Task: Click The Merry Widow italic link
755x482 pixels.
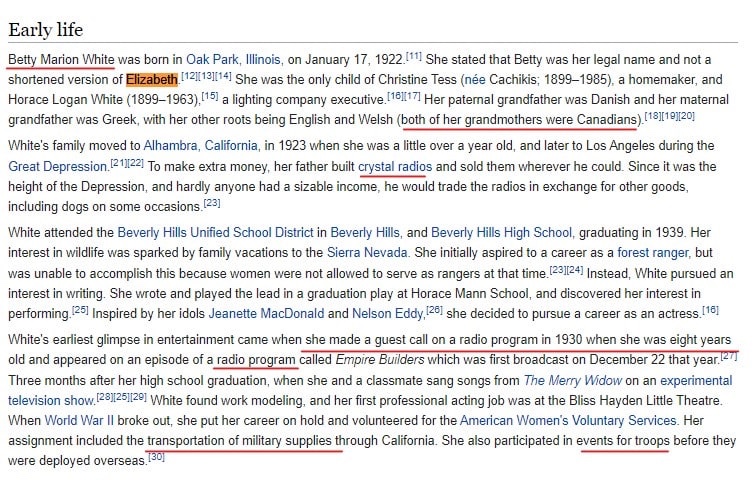Action: coord(573,380)
